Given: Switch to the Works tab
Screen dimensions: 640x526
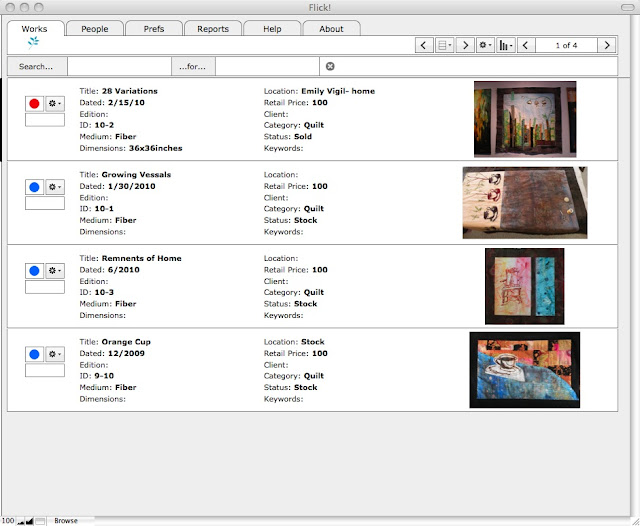Looking at the screenshot, I should click(x=36, y=29).
